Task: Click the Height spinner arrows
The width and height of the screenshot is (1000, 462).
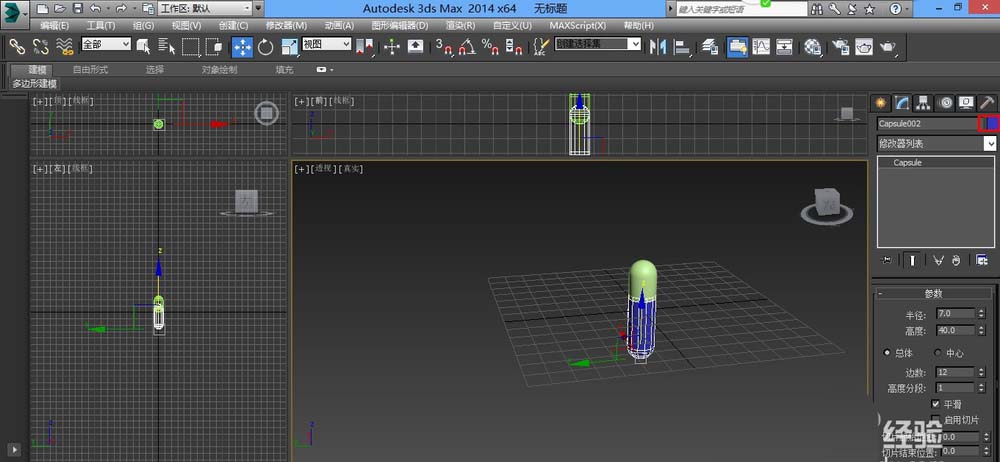Action: (x=981, y=331)
